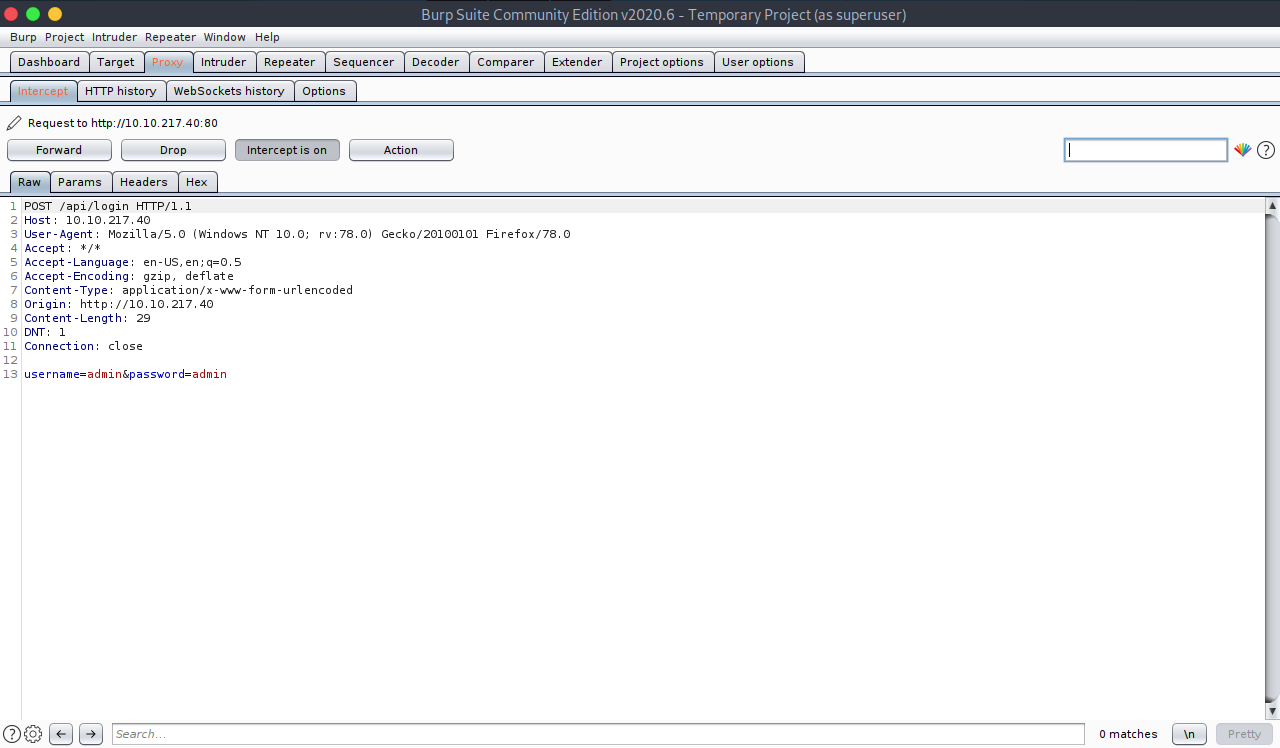The image size is (1280, 748).
Task: Go to previous search match arrow
Action: (x=61, y=734)
